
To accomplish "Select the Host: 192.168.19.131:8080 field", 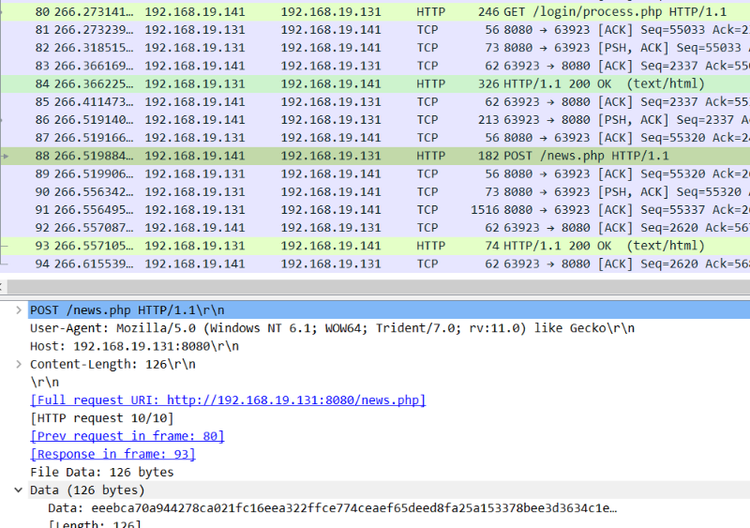I will pos(135,346).
